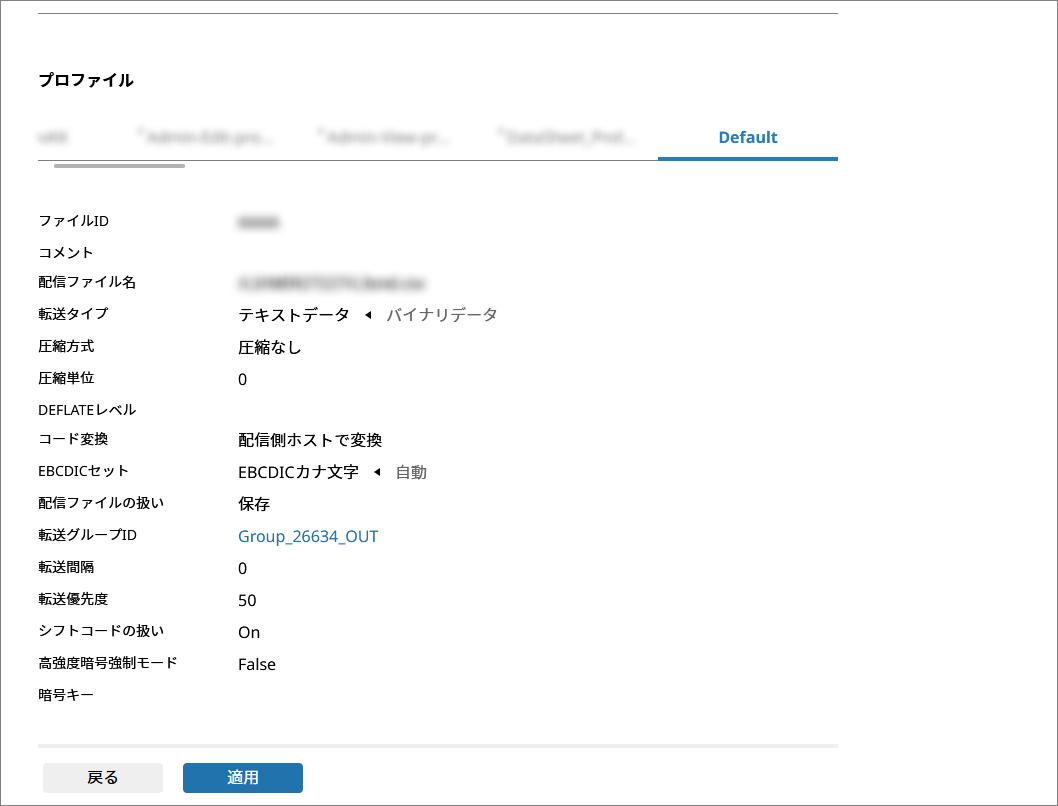The image size is (1058, 806).
Task: Click the 高強度暗号強制モード False value
Action: [x=256, y=664]
